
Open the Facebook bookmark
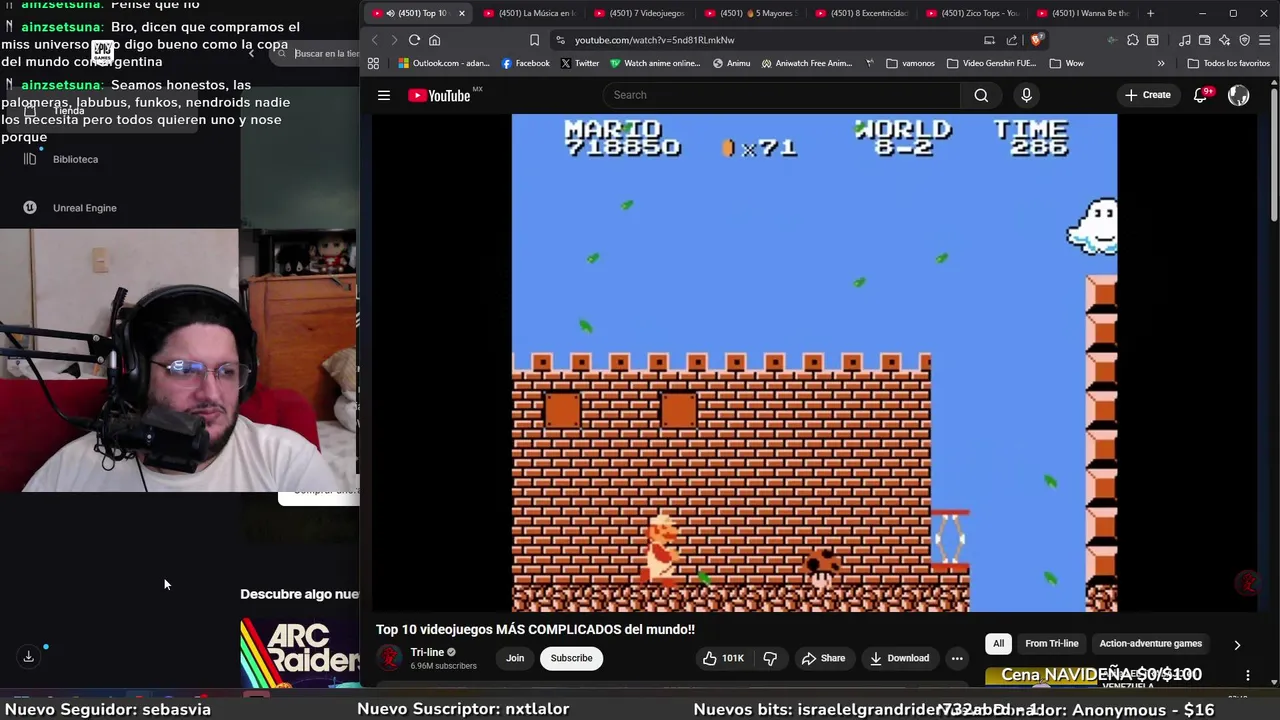point(525,63)
